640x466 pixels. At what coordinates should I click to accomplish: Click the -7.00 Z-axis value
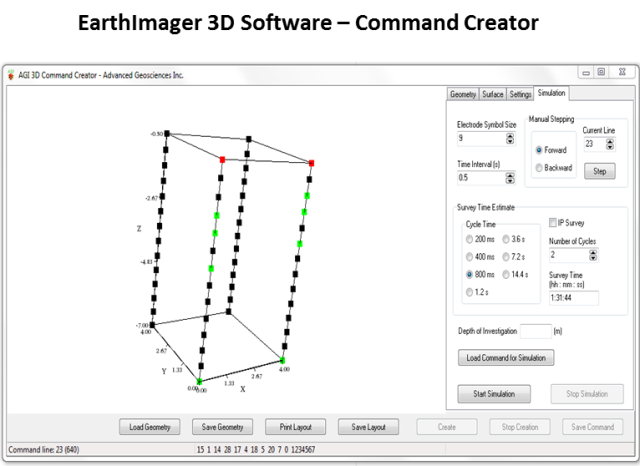click(142, 326)
